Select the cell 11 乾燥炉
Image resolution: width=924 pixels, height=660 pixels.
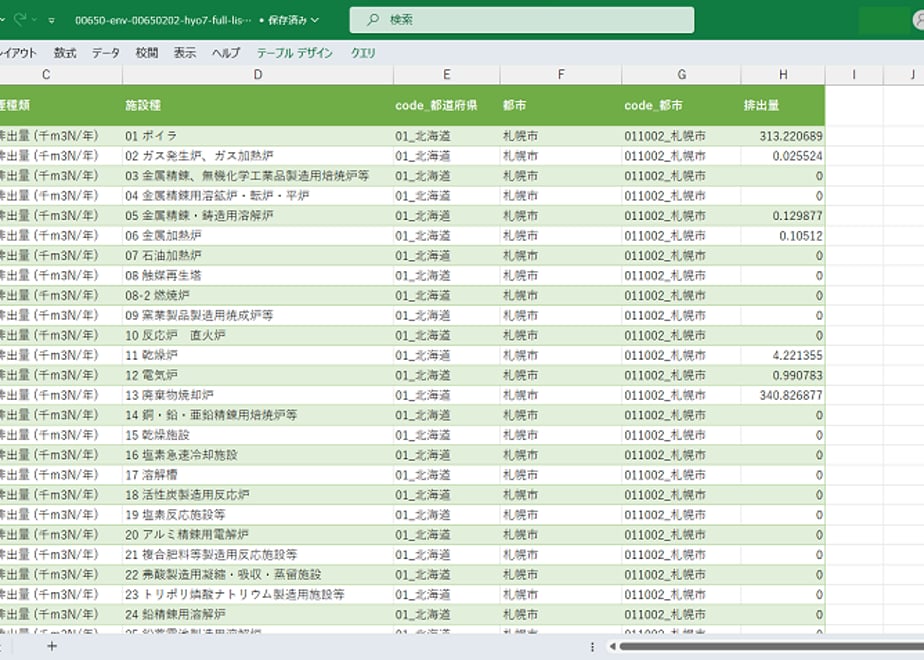tap(258, 355)
